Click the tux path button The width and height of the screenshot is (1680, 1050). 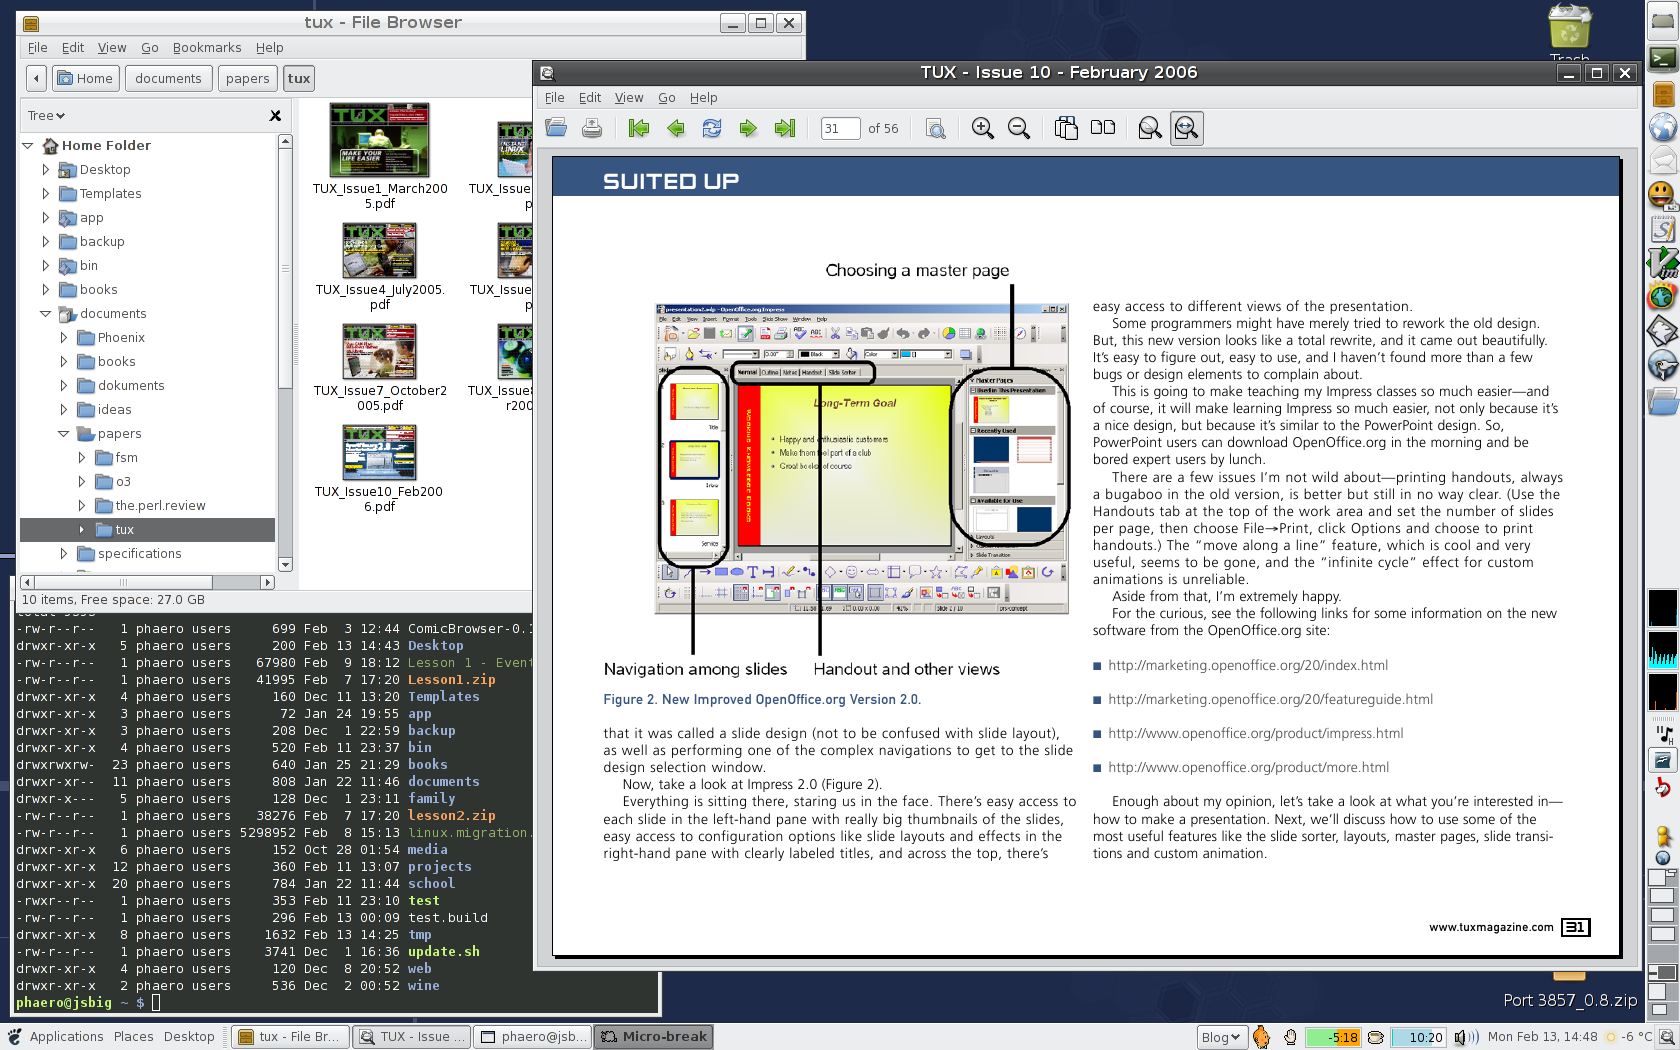click(299, 78)
